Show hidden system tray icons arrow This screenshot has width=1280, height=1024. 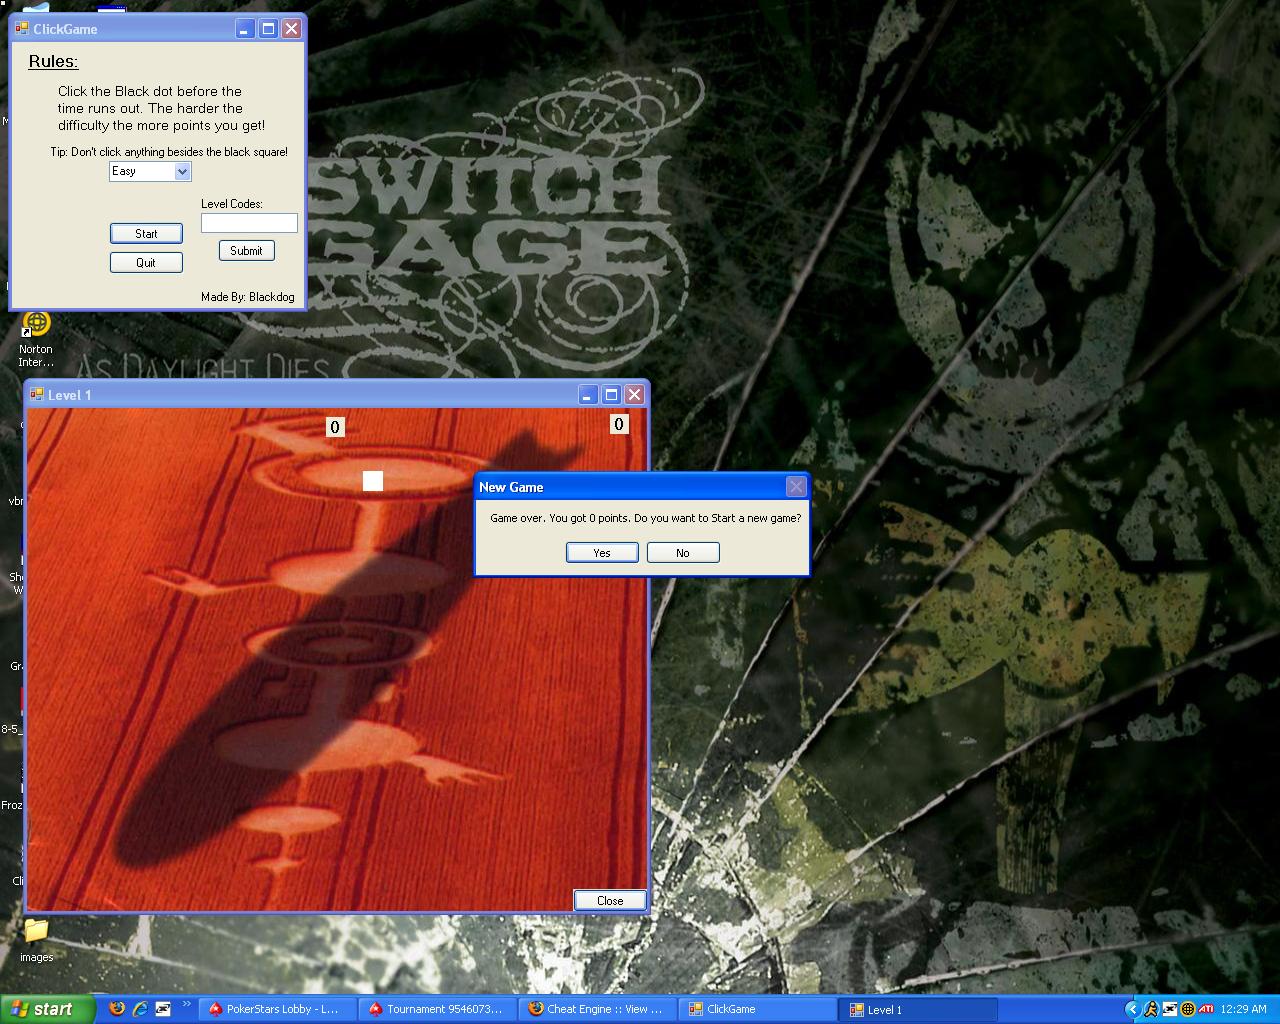point(1132,1009)
